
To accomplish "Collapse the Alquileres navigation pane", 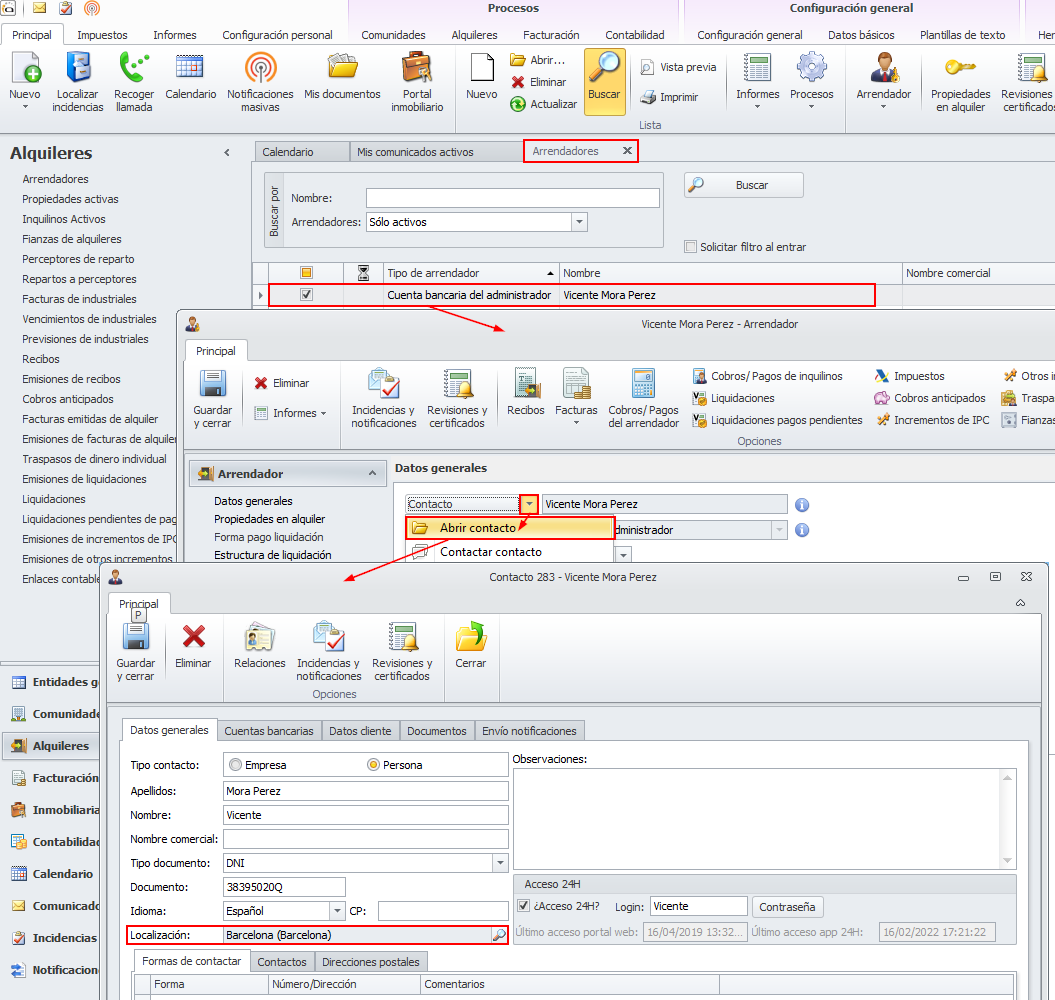I will pyautogui.click(x=227, y=153).
